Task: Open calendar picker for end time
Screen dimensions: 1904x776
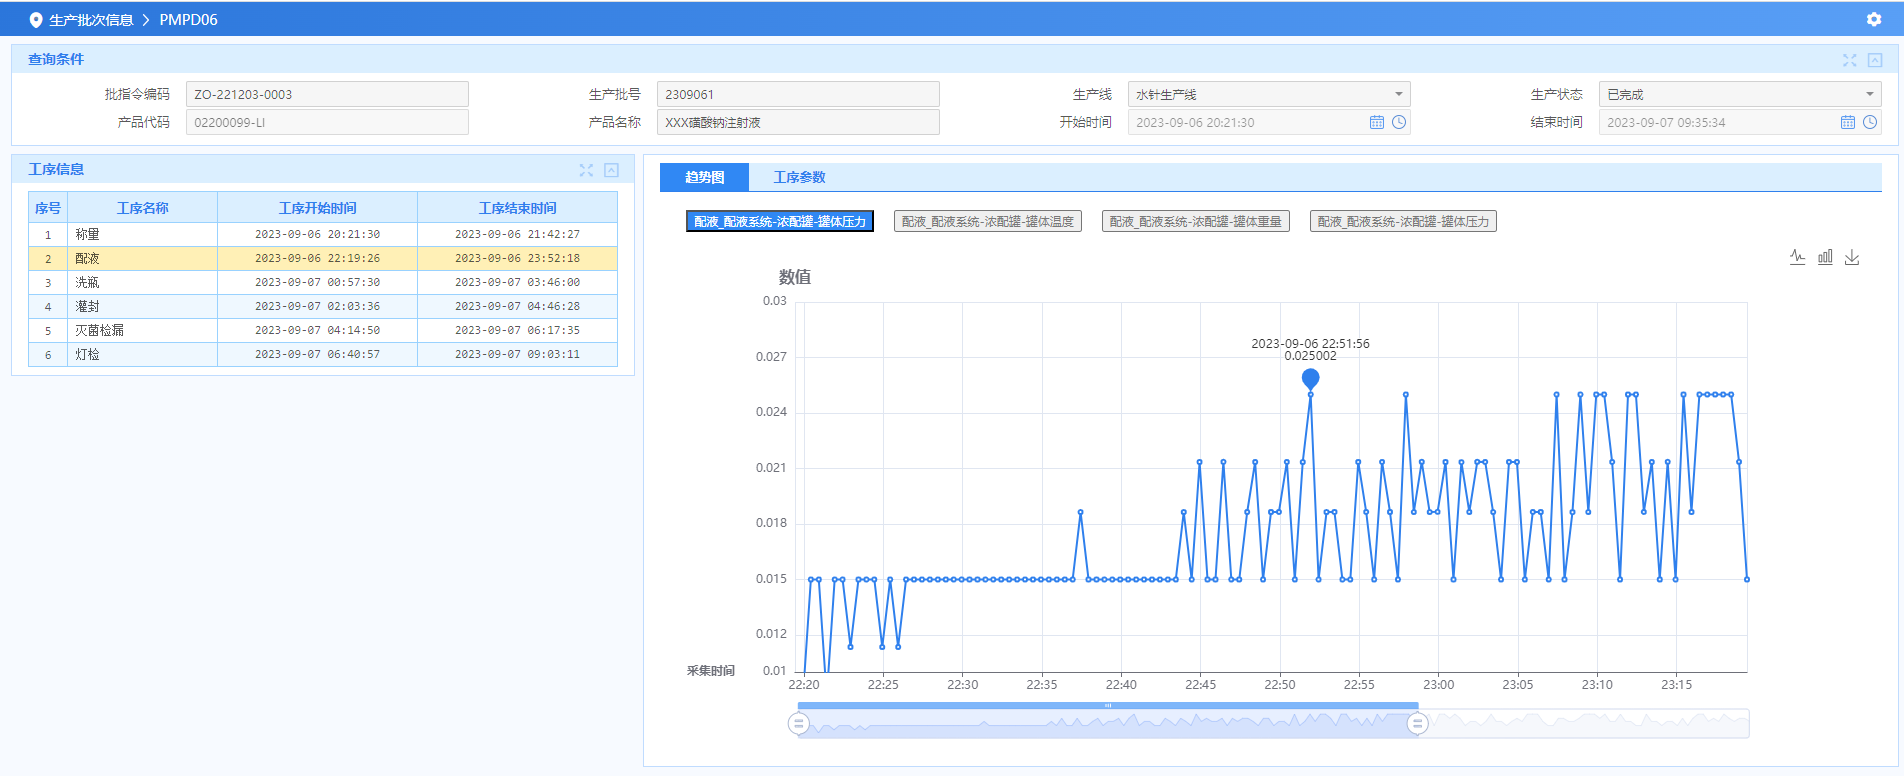Action: click(1848, 122)
